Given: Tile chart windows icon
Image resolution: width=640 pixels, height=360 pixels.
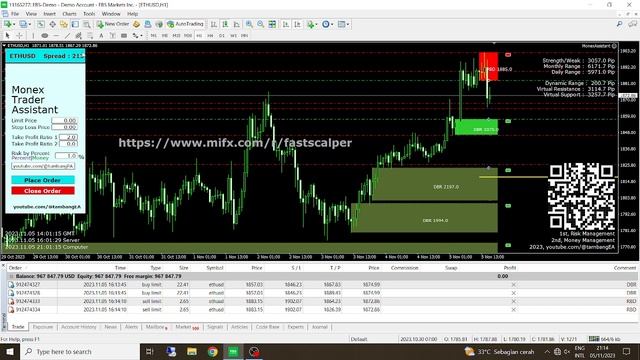Looking at the screenshot, I should (x=272, y=24).
